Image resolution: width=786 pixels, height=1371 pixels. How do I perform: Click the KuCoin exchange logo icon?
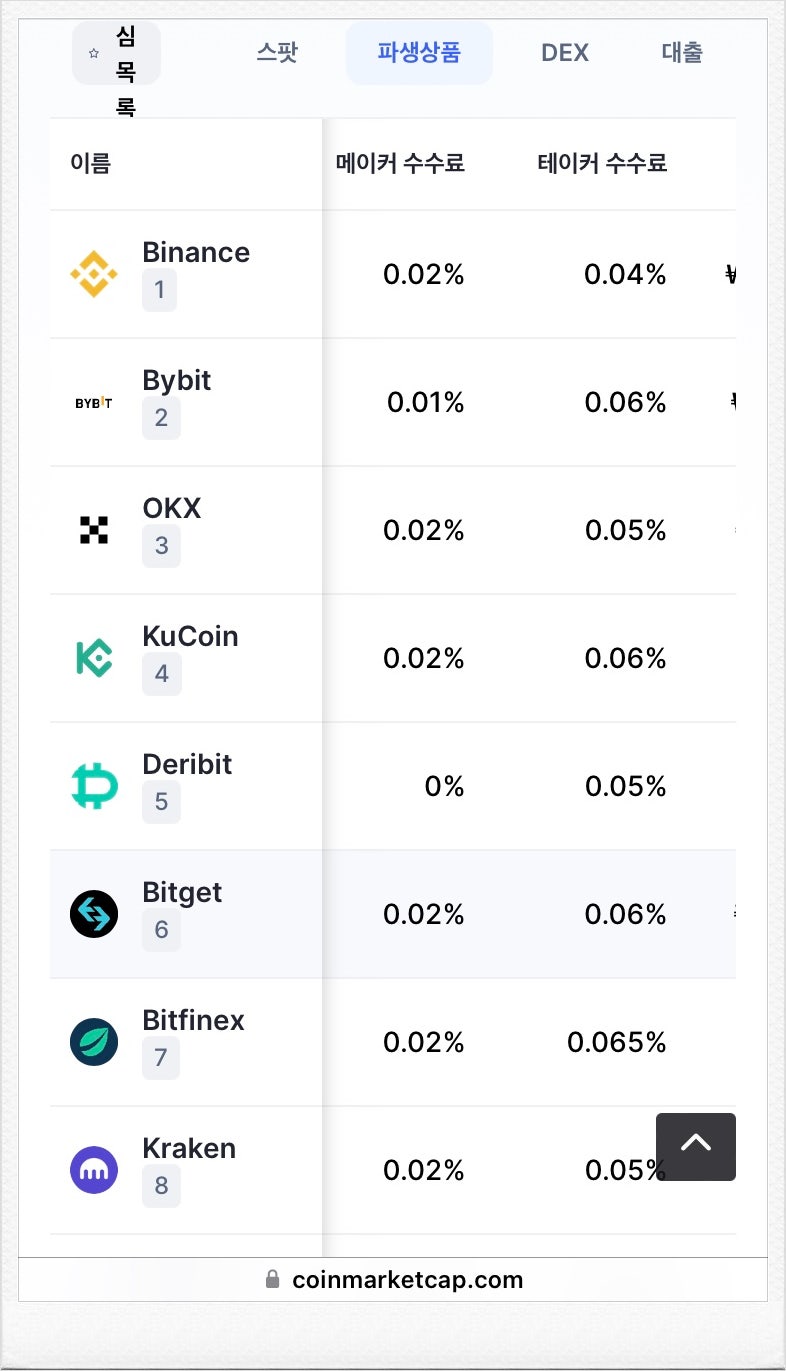pyautogui.click(x=94, y=658)
